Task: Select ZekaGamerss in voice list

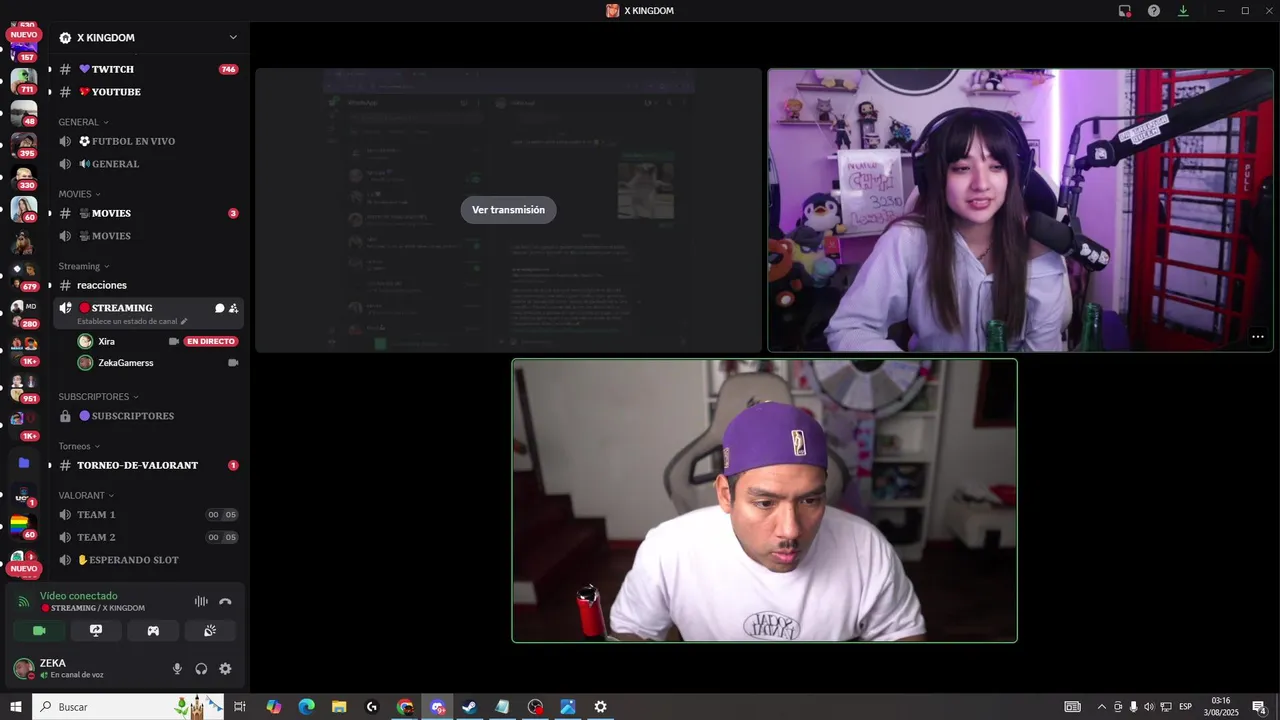Action: 158,363
